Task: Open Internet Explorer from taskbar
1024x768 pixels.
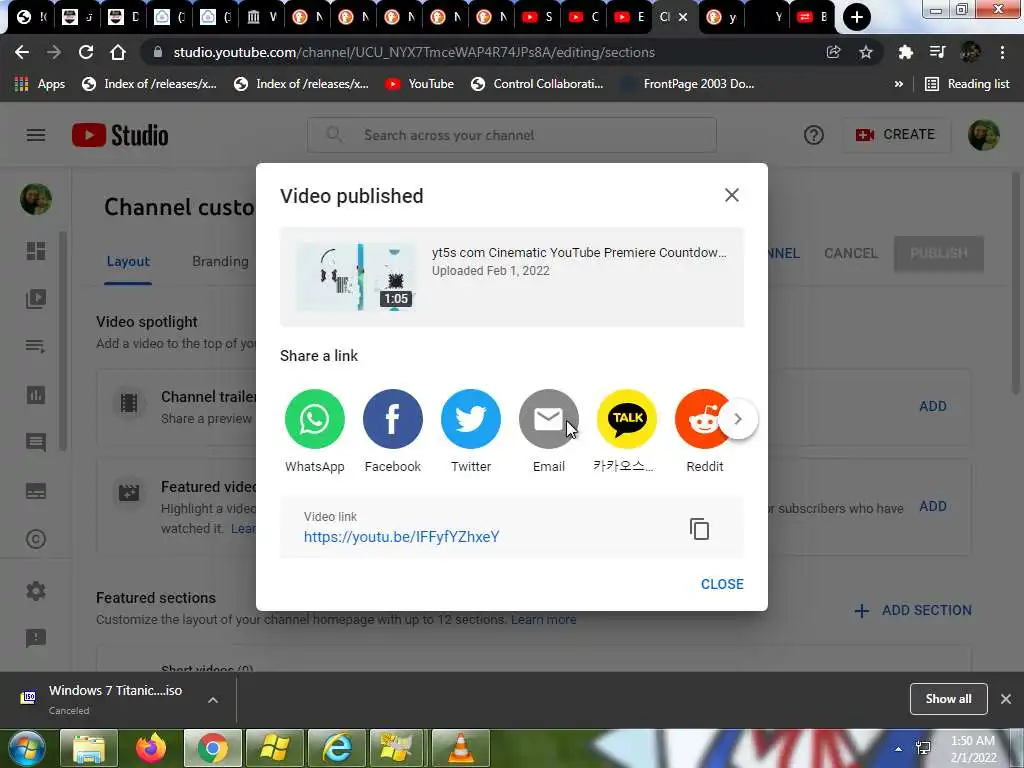Action: coord(337,748)
